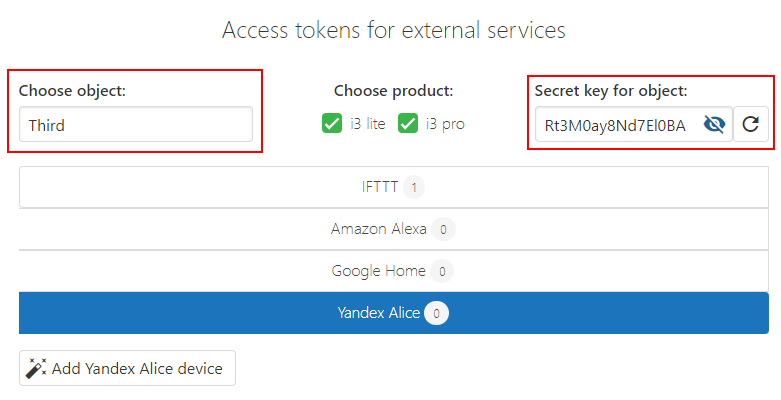This screenshot has height=400, width=781.
Task: Focus the Choose object field containing Third
Action: click(x=136, y=125)
